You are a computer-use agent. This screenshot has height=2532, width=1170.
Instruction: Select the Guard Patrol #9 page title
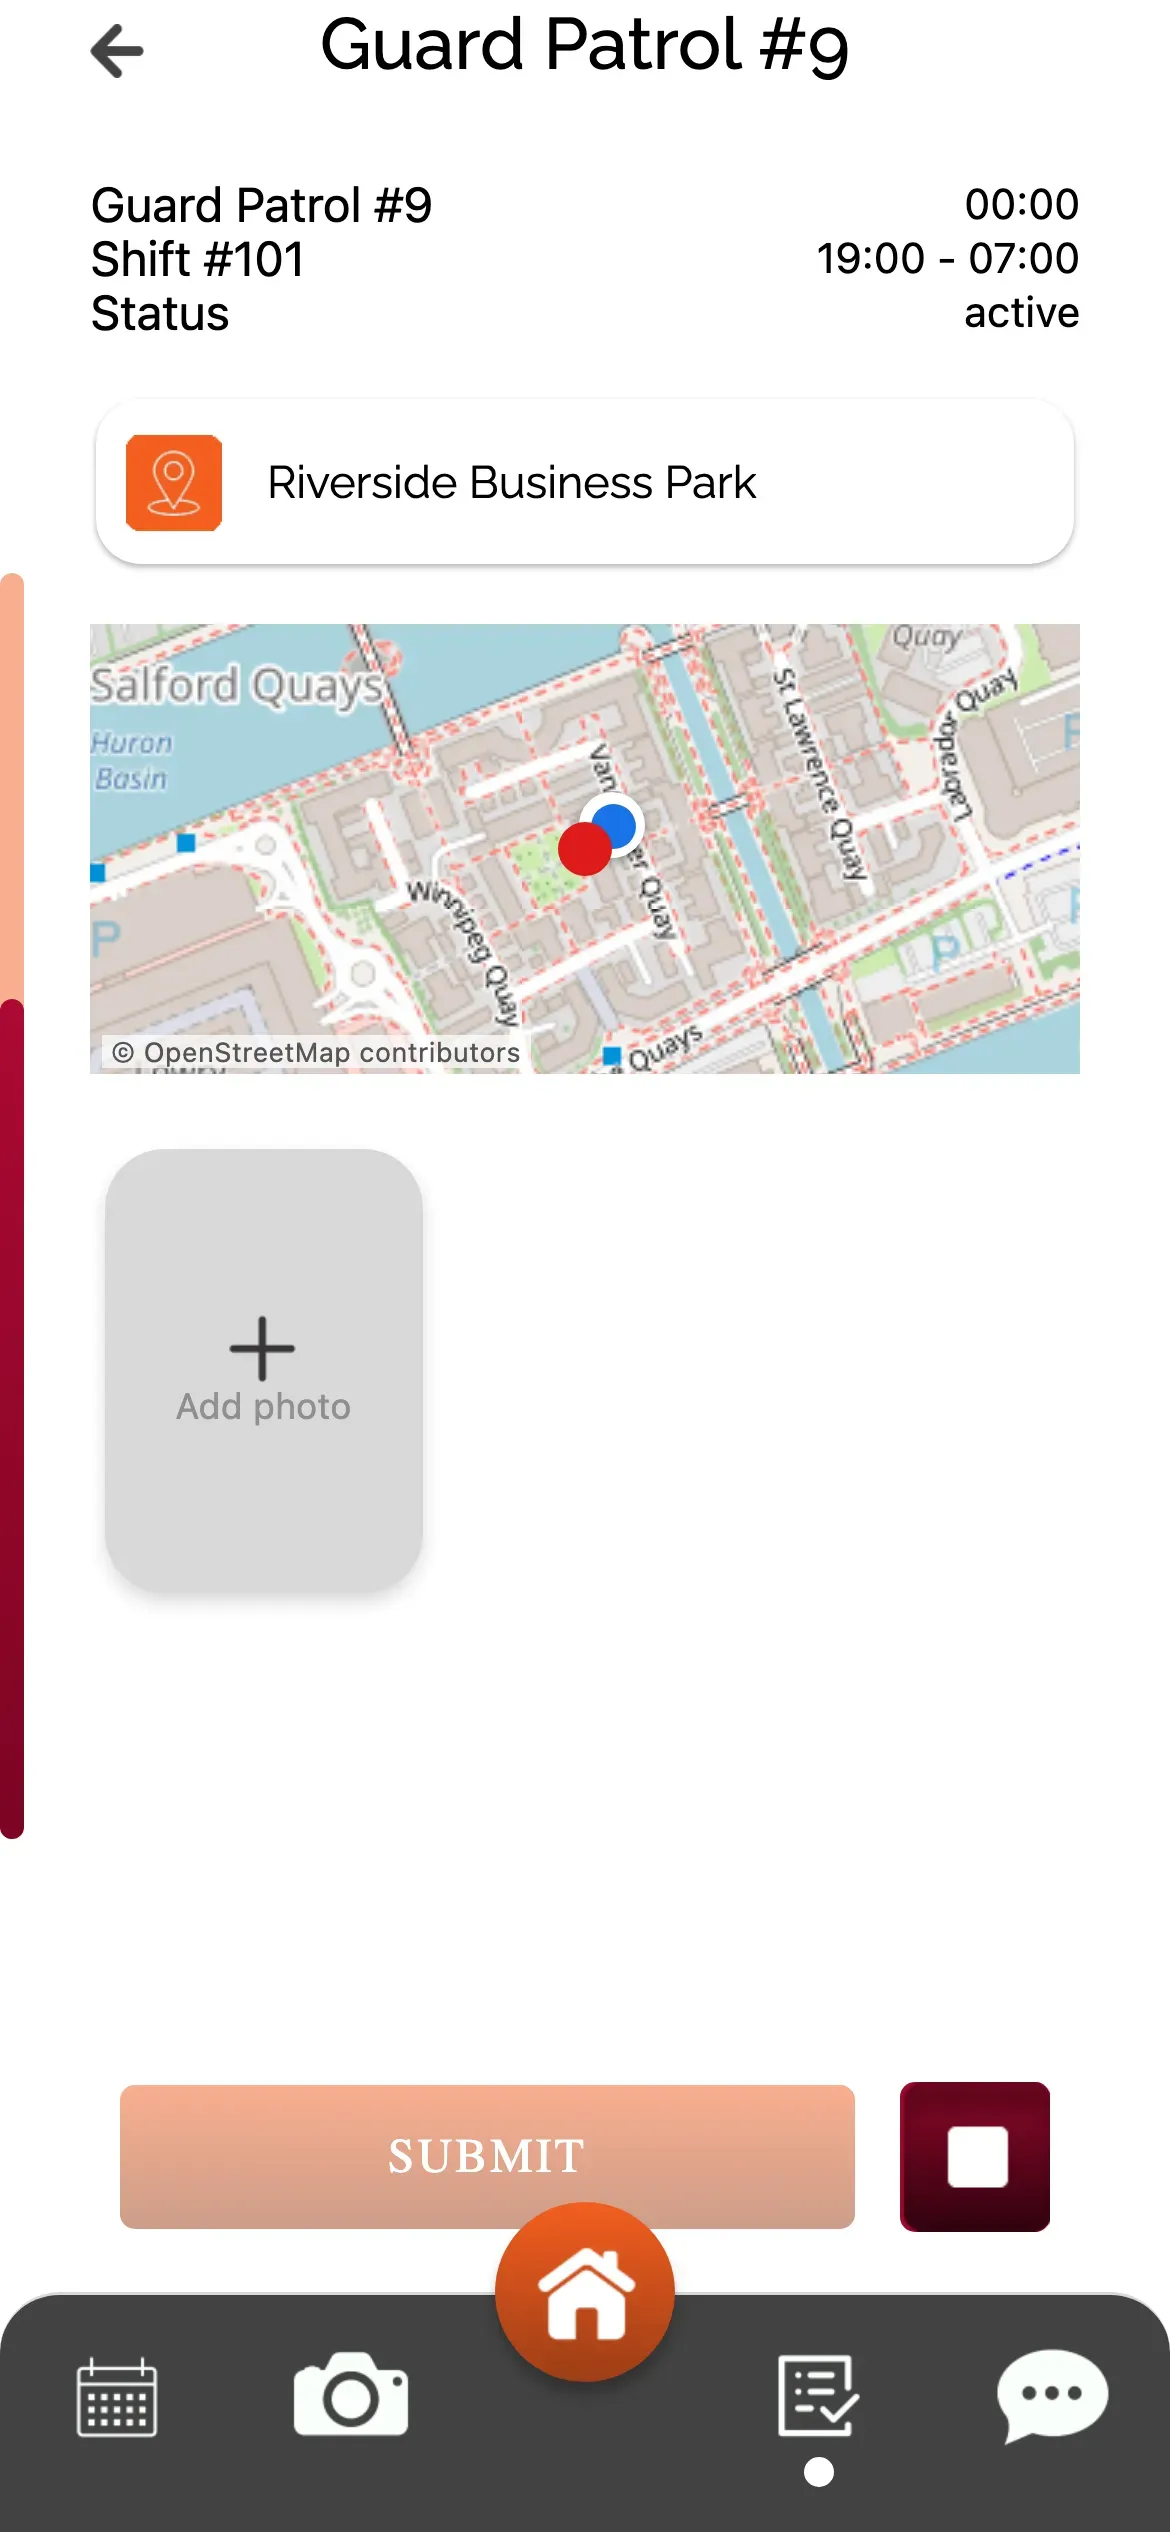585,46
